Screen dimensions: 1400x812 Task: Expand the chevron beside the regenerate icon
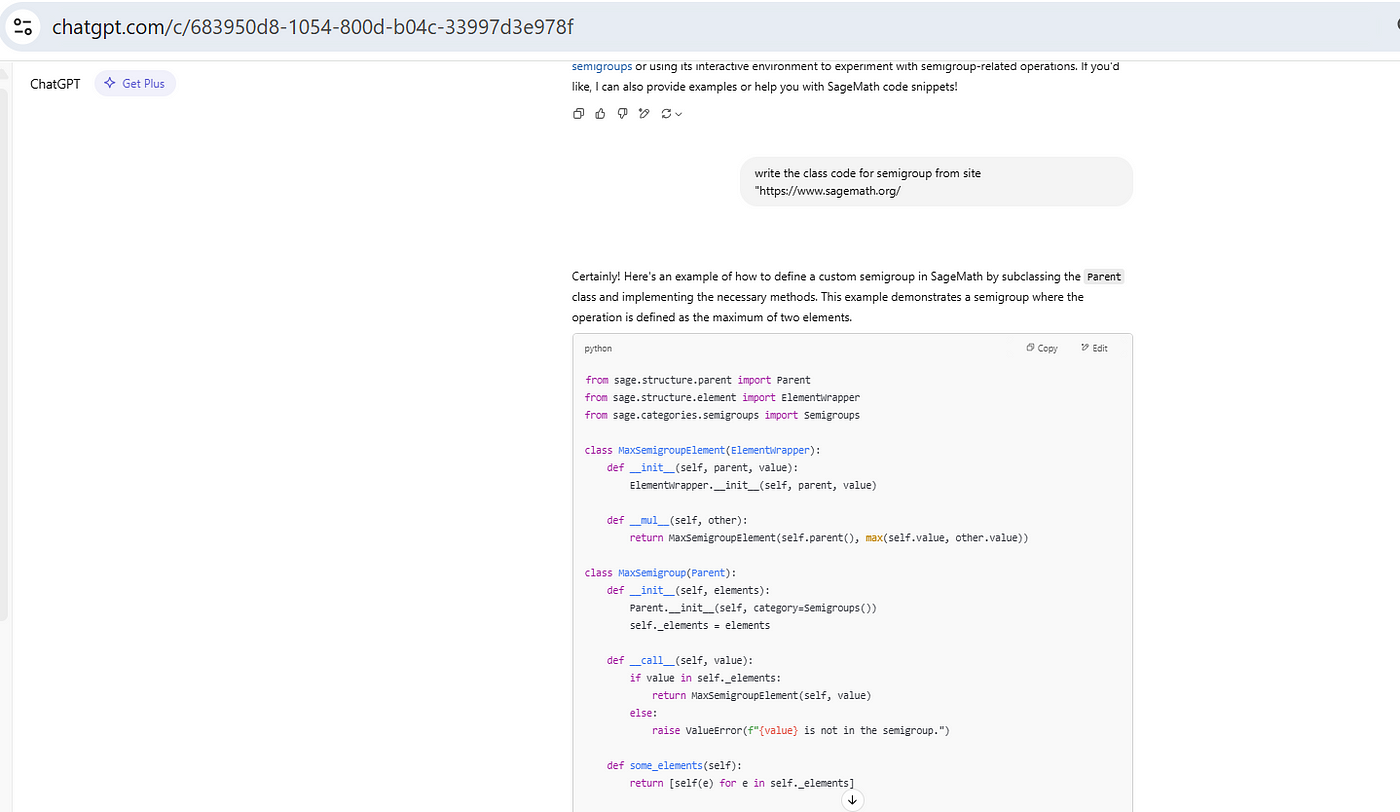point(679,114)
